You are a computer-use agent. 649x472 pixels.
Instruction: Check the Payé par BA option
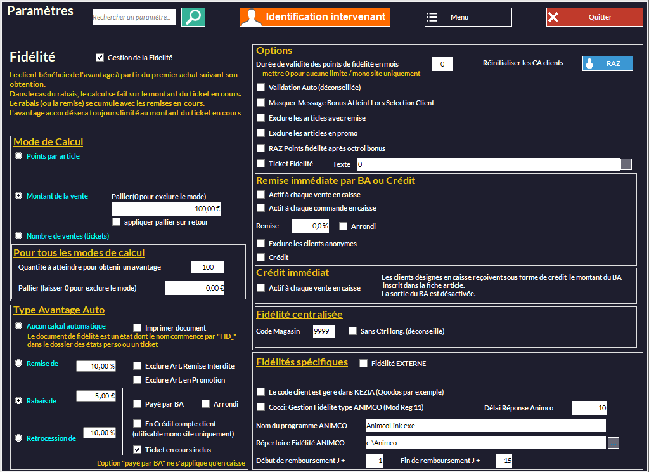[x=137, y=404]
